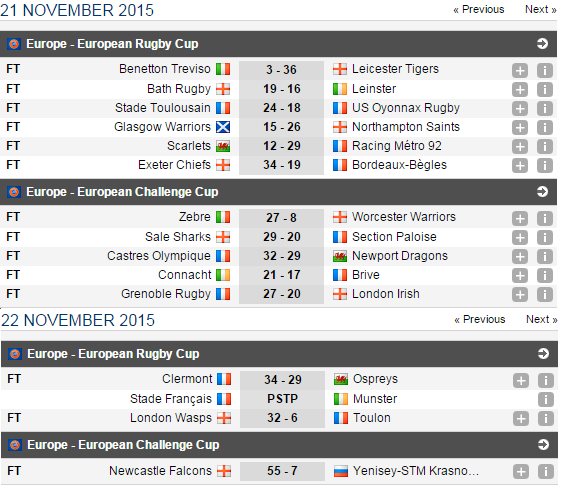
Task: Click plus icon for Bath Rugby vs Leinster
Action: click(520, 89)
